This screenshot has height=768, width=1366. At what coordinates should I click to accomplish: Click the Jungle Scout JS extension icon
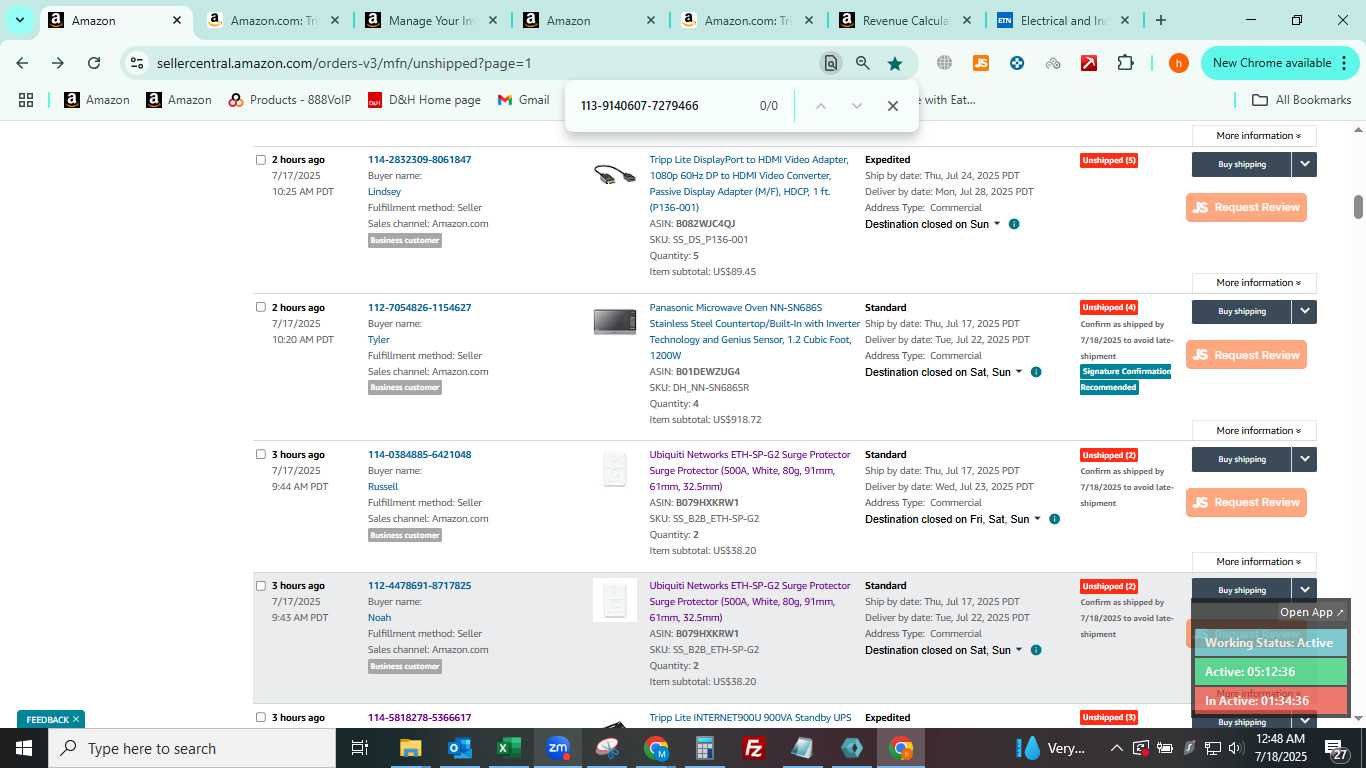tap(981, 63)
